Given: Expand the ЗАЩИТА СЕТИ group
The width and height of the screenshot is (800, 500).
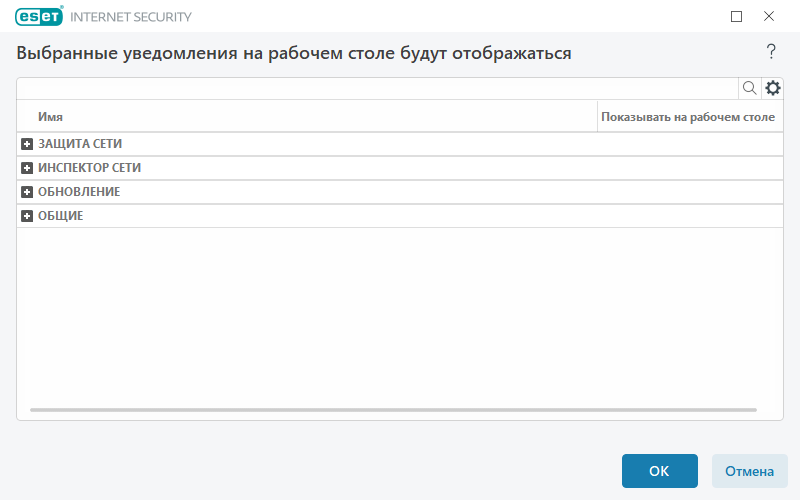Looking at the screenshot, I should click(x=27, y=144).
